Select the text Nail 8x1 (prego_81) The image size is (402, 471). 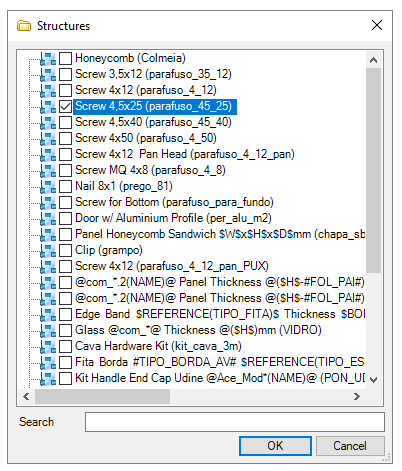[x=124, y=186]
